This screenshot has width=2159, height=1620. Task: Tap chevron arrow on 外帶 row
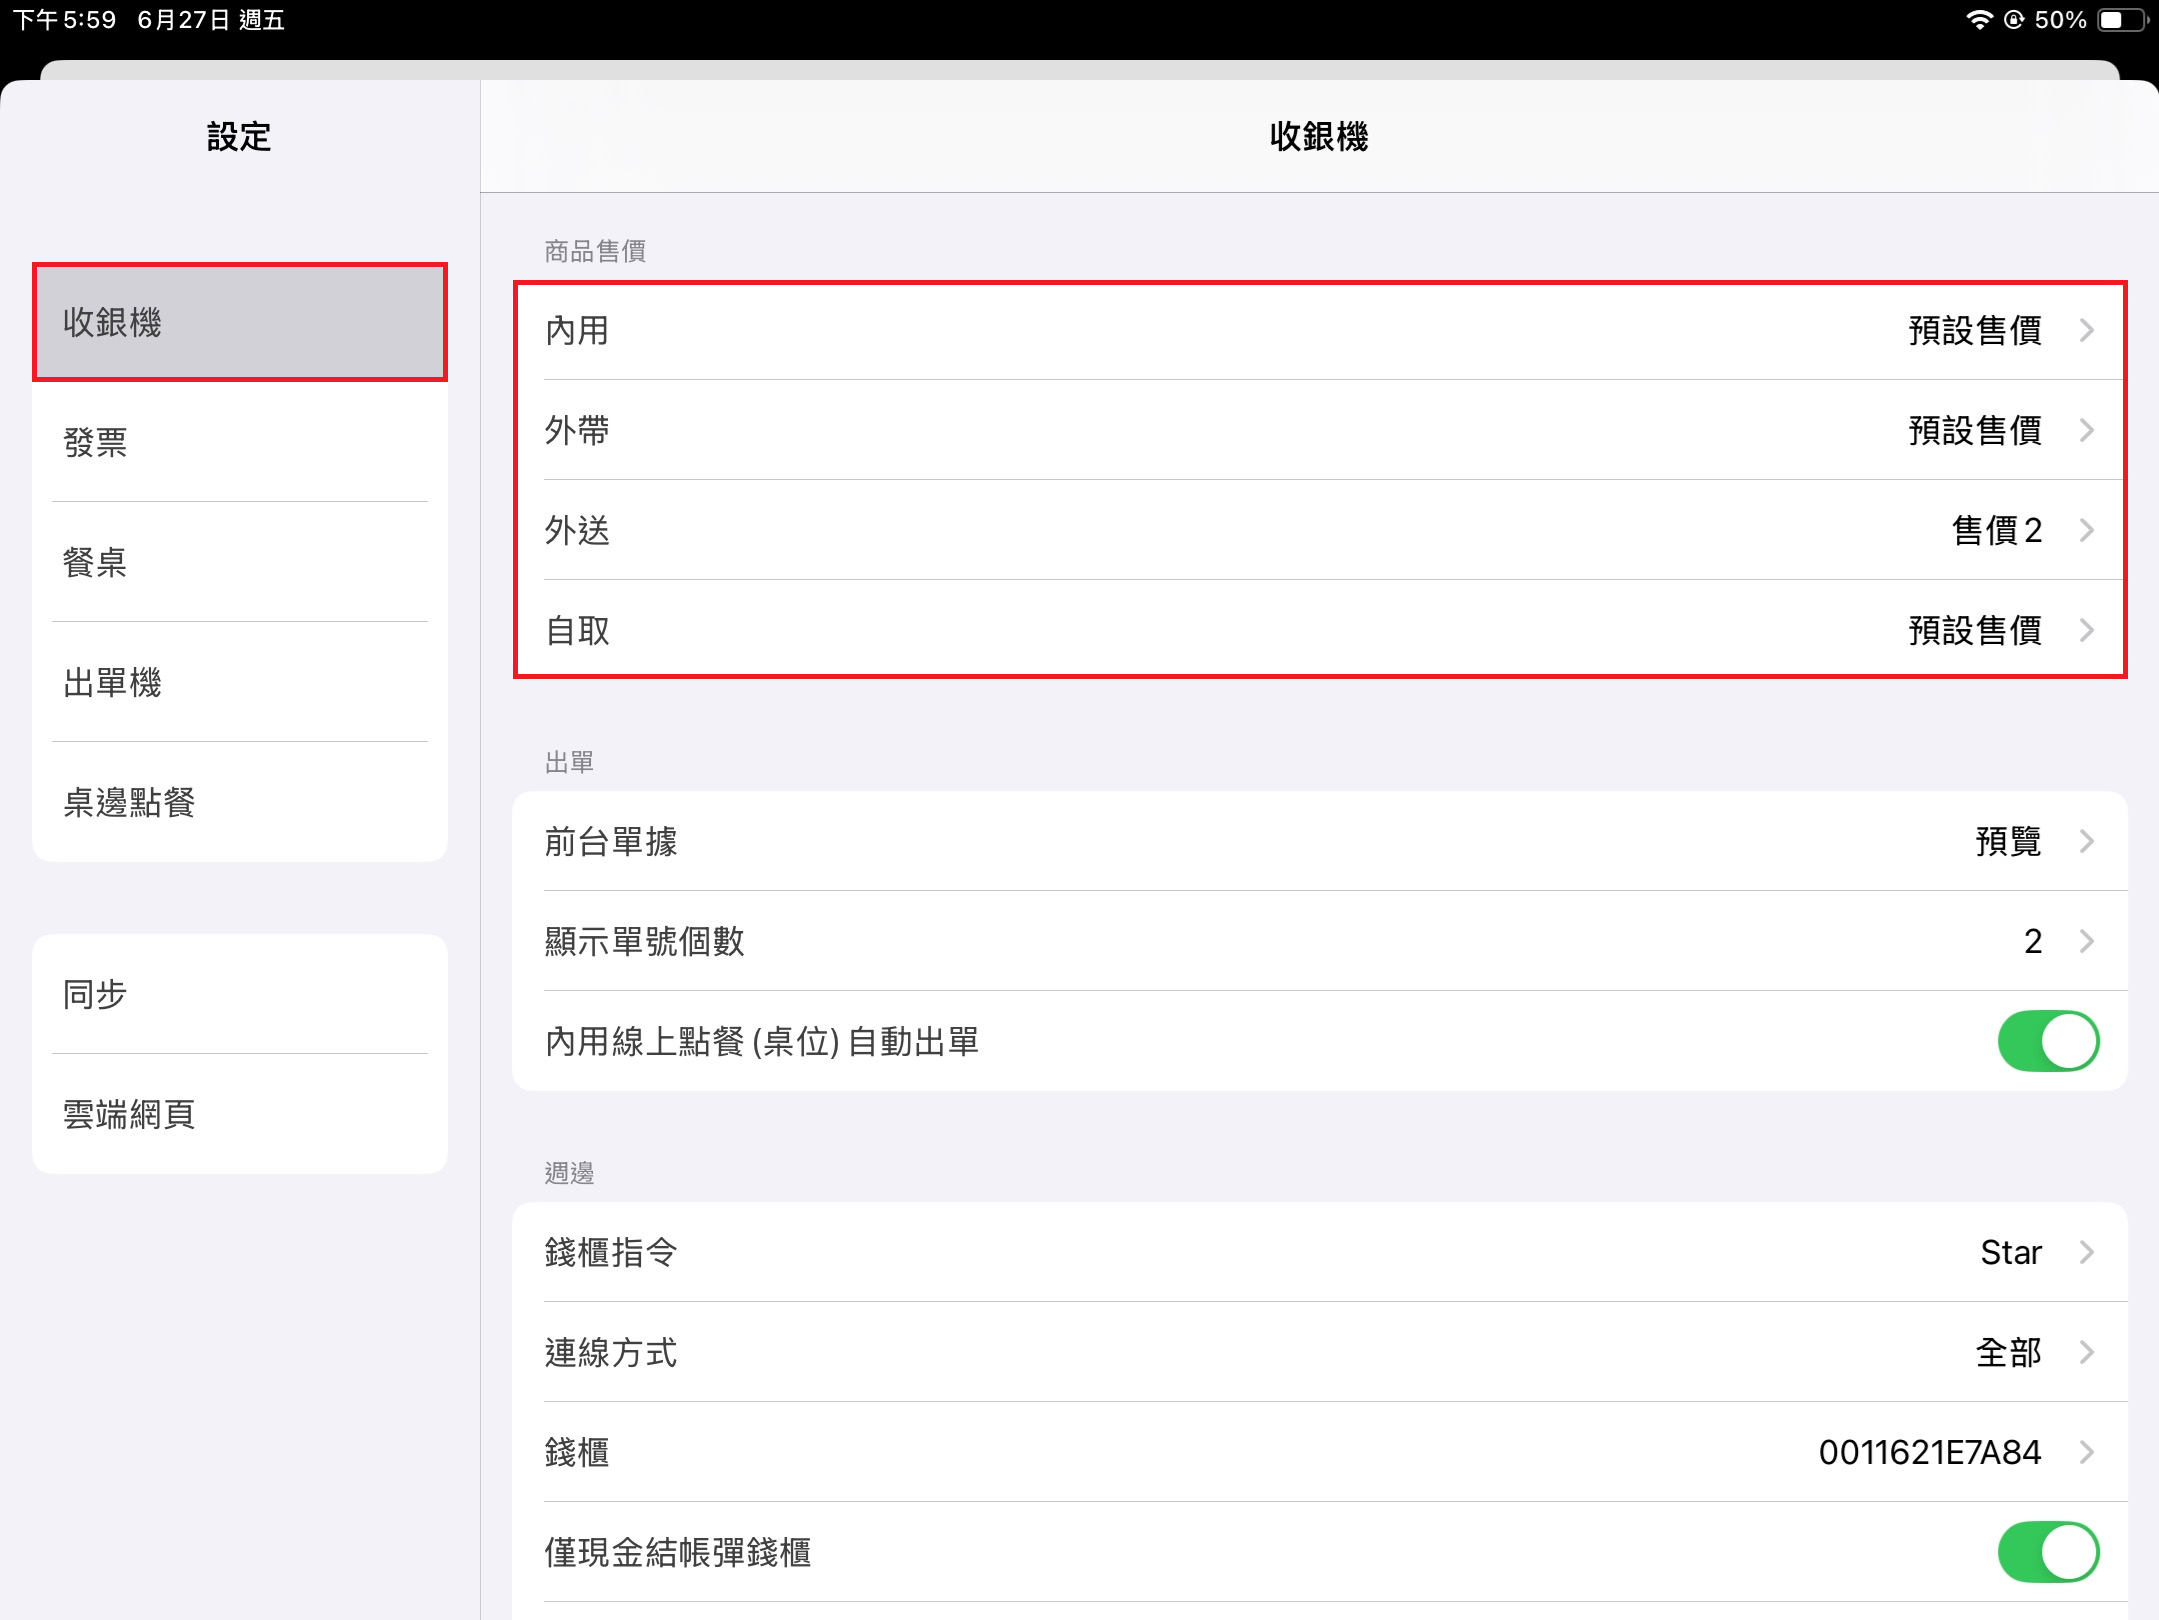2086,430
